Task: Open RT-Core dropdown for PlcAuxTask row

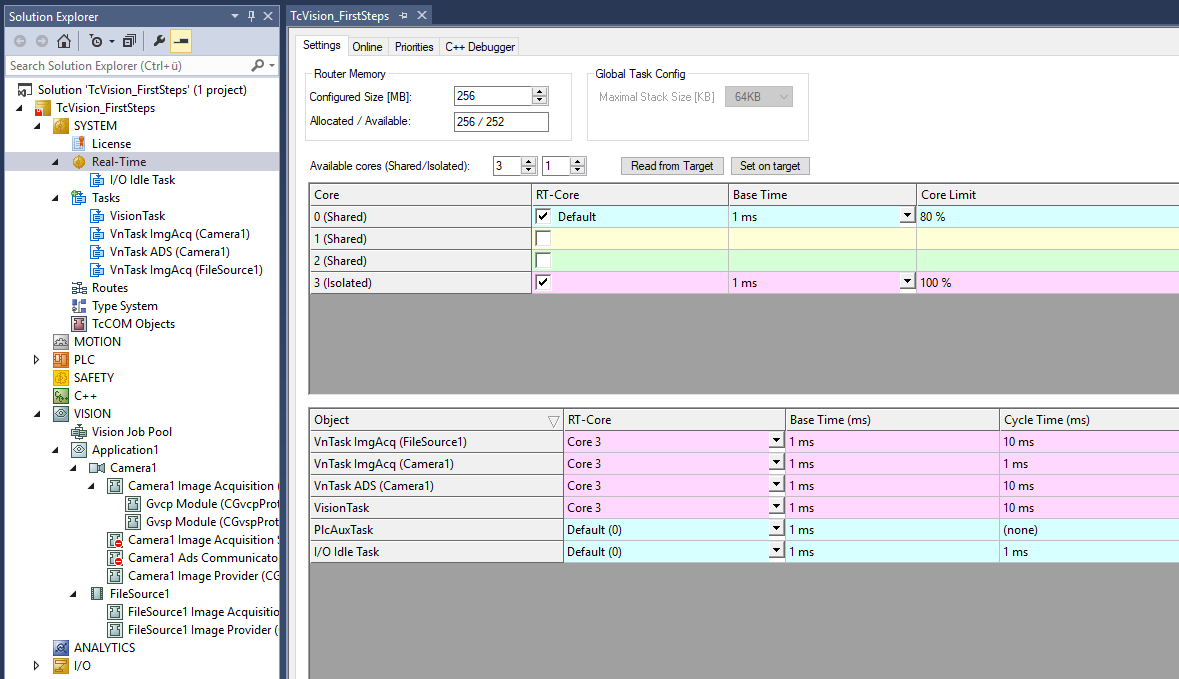Action: click(777, 529)
